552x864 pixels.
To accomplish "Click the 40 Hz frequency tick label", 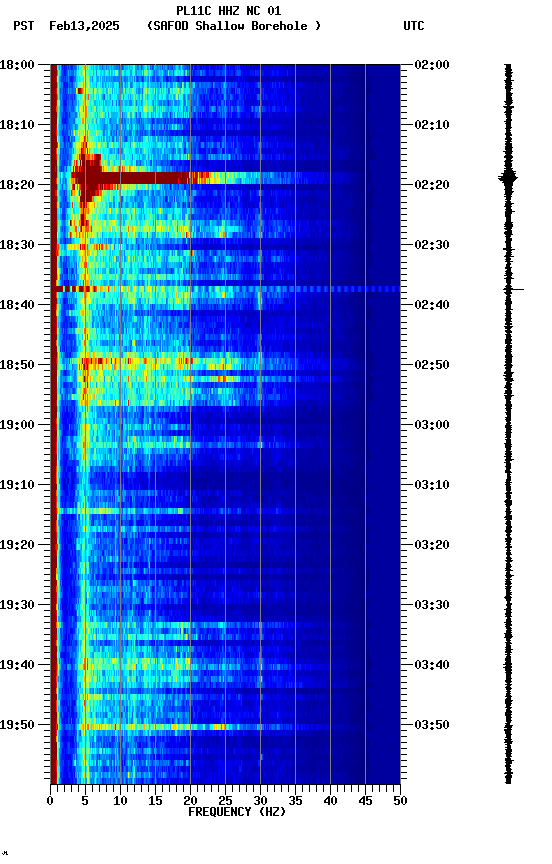I will click(x=331, y=801).
